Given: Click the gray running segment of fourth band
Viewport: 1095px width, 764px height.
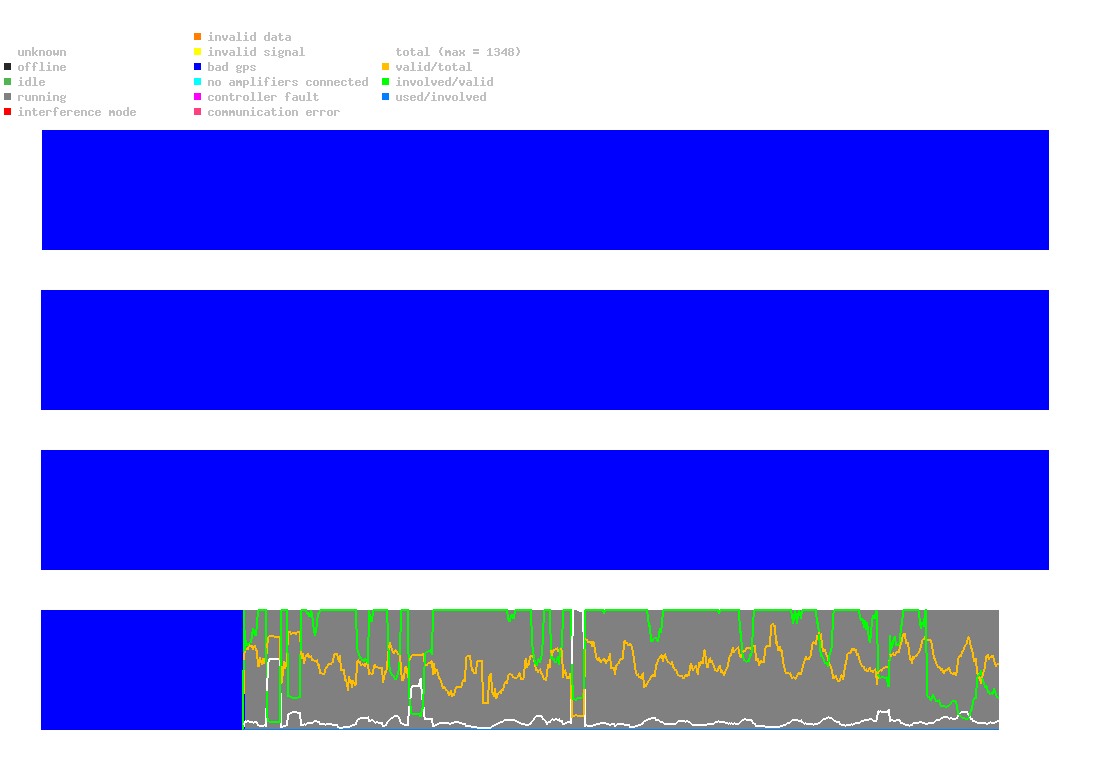Looking at the screenshot, I should tap(621, 670).
